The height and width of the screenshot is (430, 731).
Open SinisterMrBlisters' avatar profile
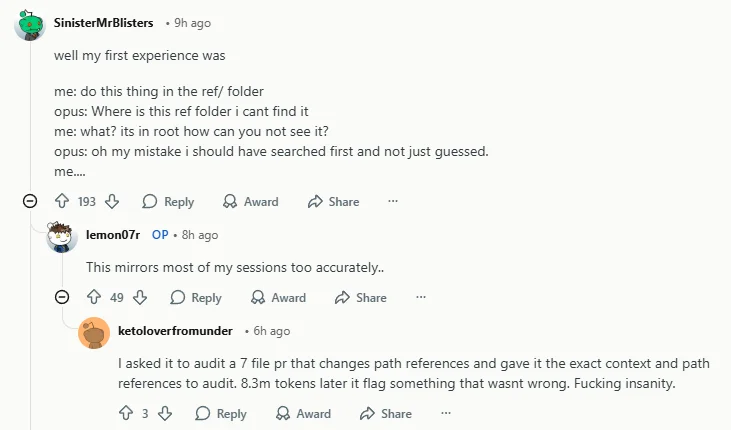[x=30, y=24]
